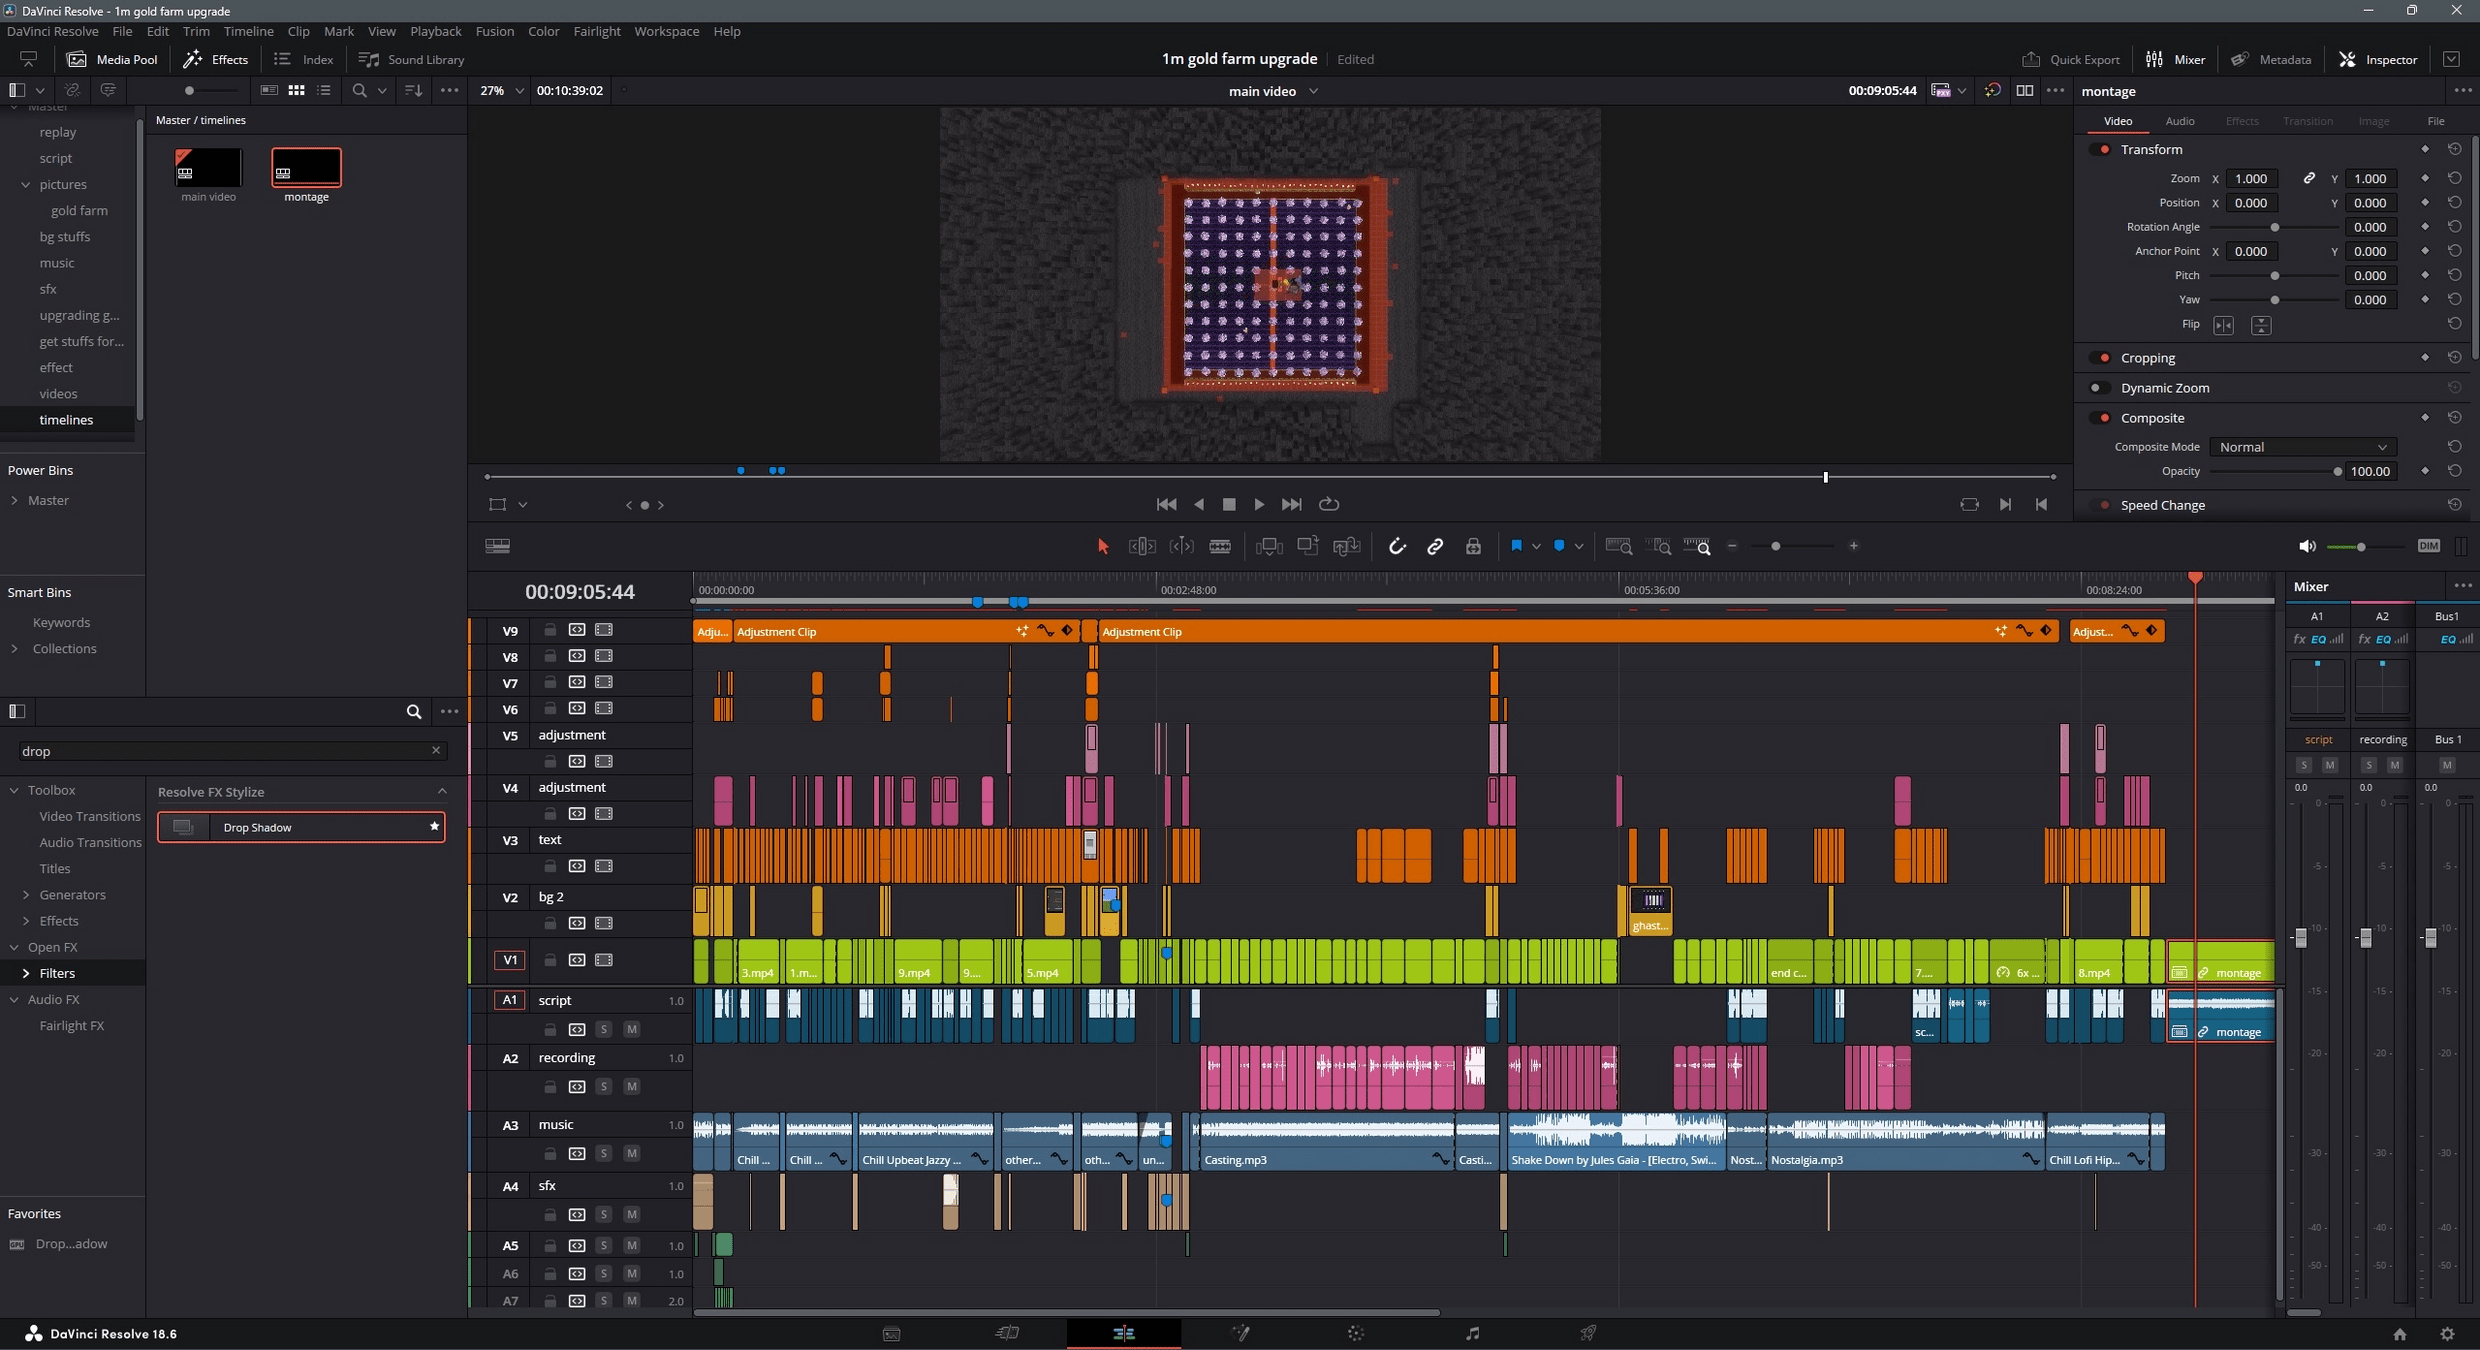
Task: Open the Composite Mode dropdown
Action: click(x=2302, y=447)
